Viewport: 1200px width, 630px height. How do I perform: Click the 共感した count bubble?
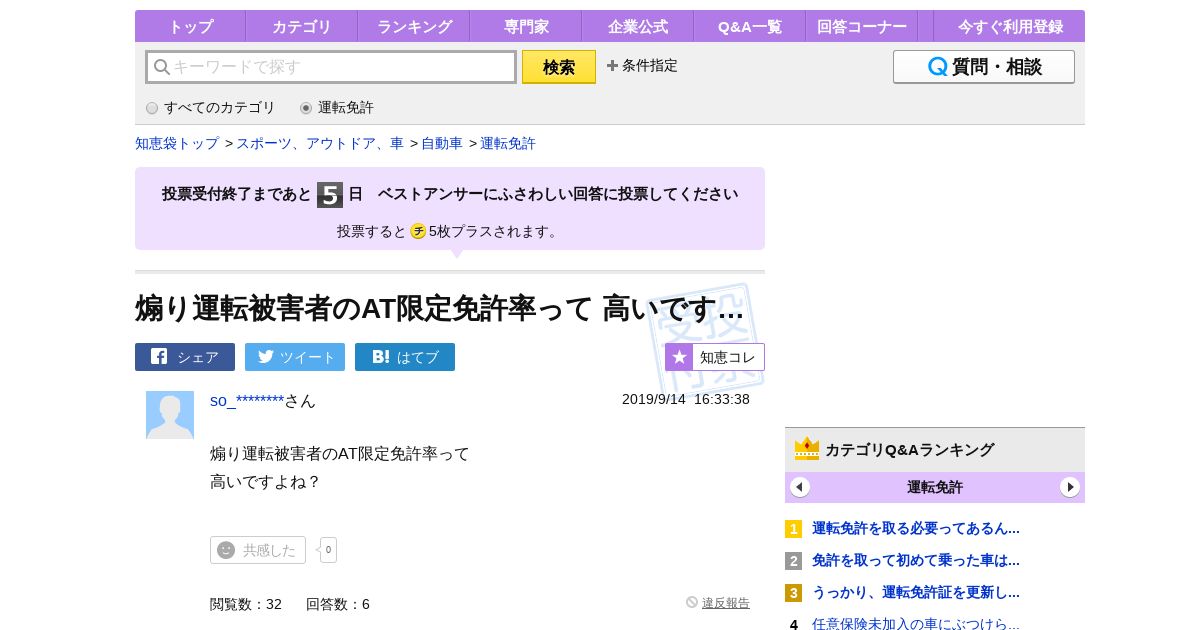(x=328, y=550)
